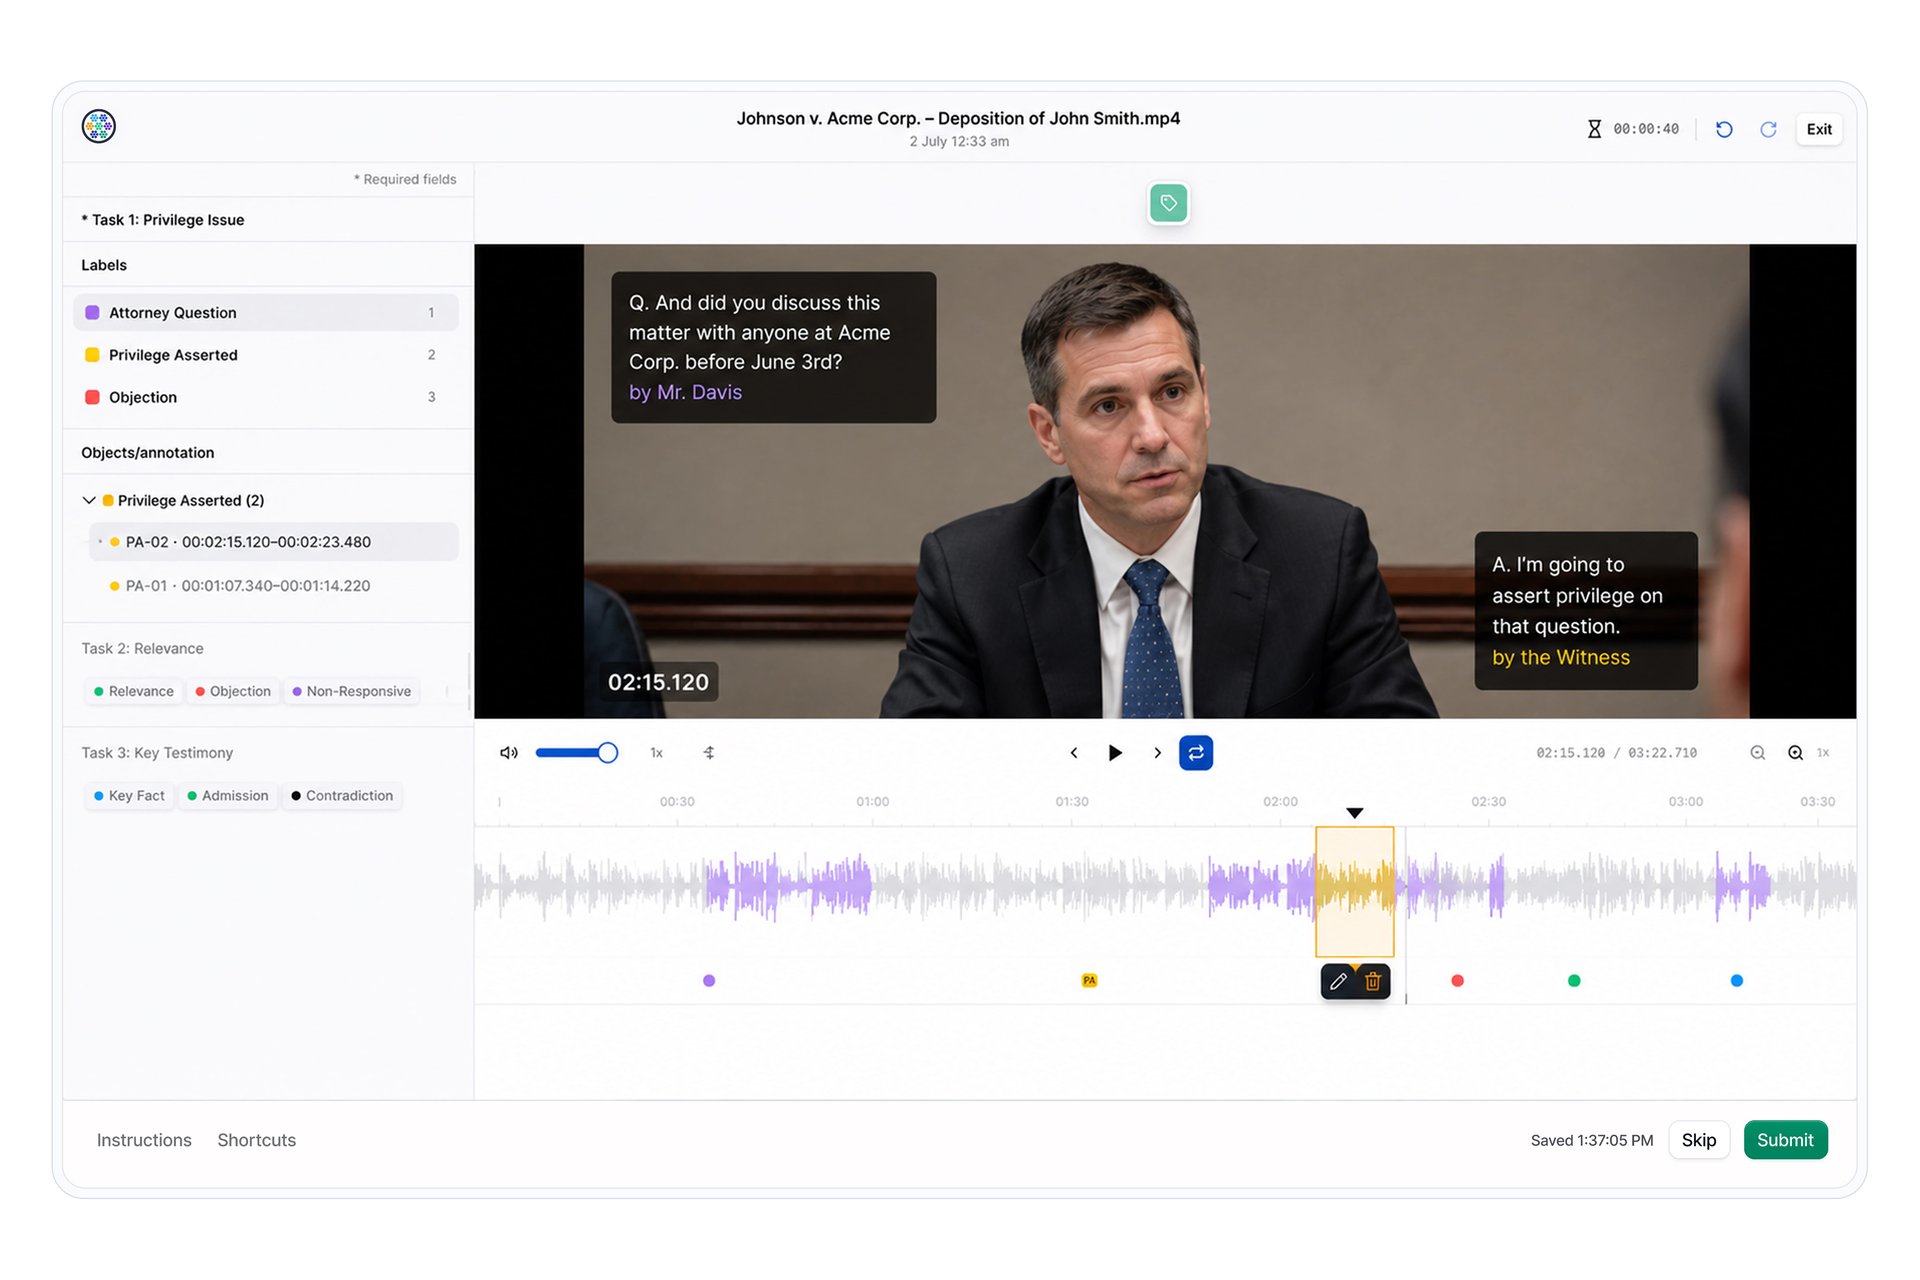Submit the annotation
The width and height of the screenshot is (1920, 1280).
pos(1785,1140)
